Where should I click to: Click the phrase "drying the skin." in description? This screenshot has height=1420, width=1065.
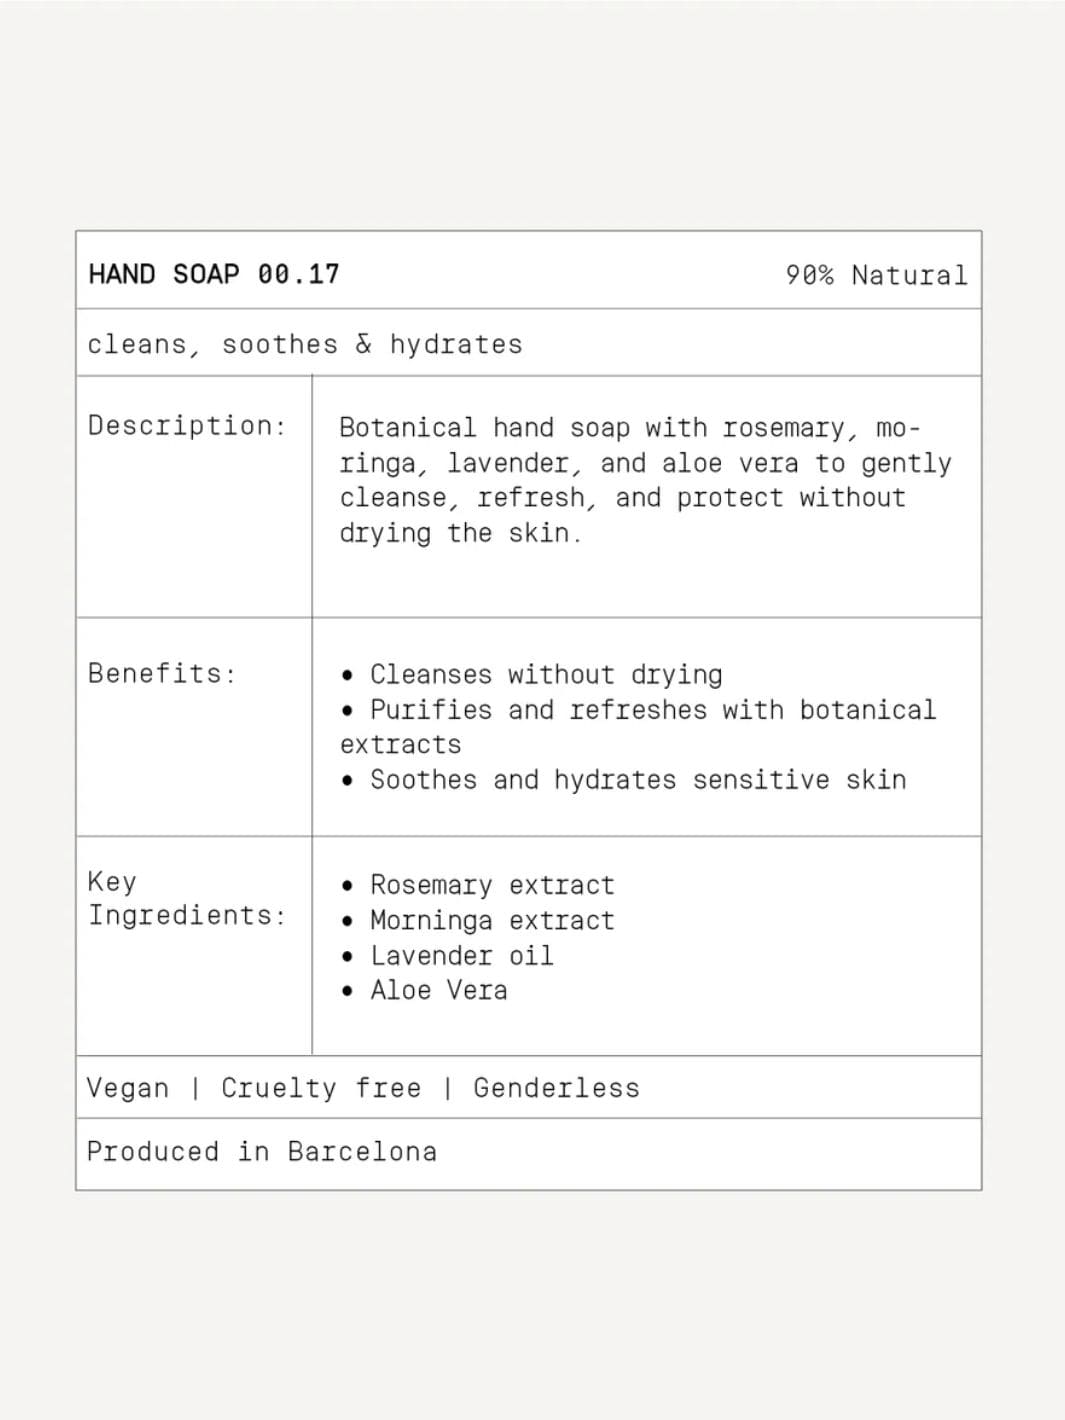point(460,533)
